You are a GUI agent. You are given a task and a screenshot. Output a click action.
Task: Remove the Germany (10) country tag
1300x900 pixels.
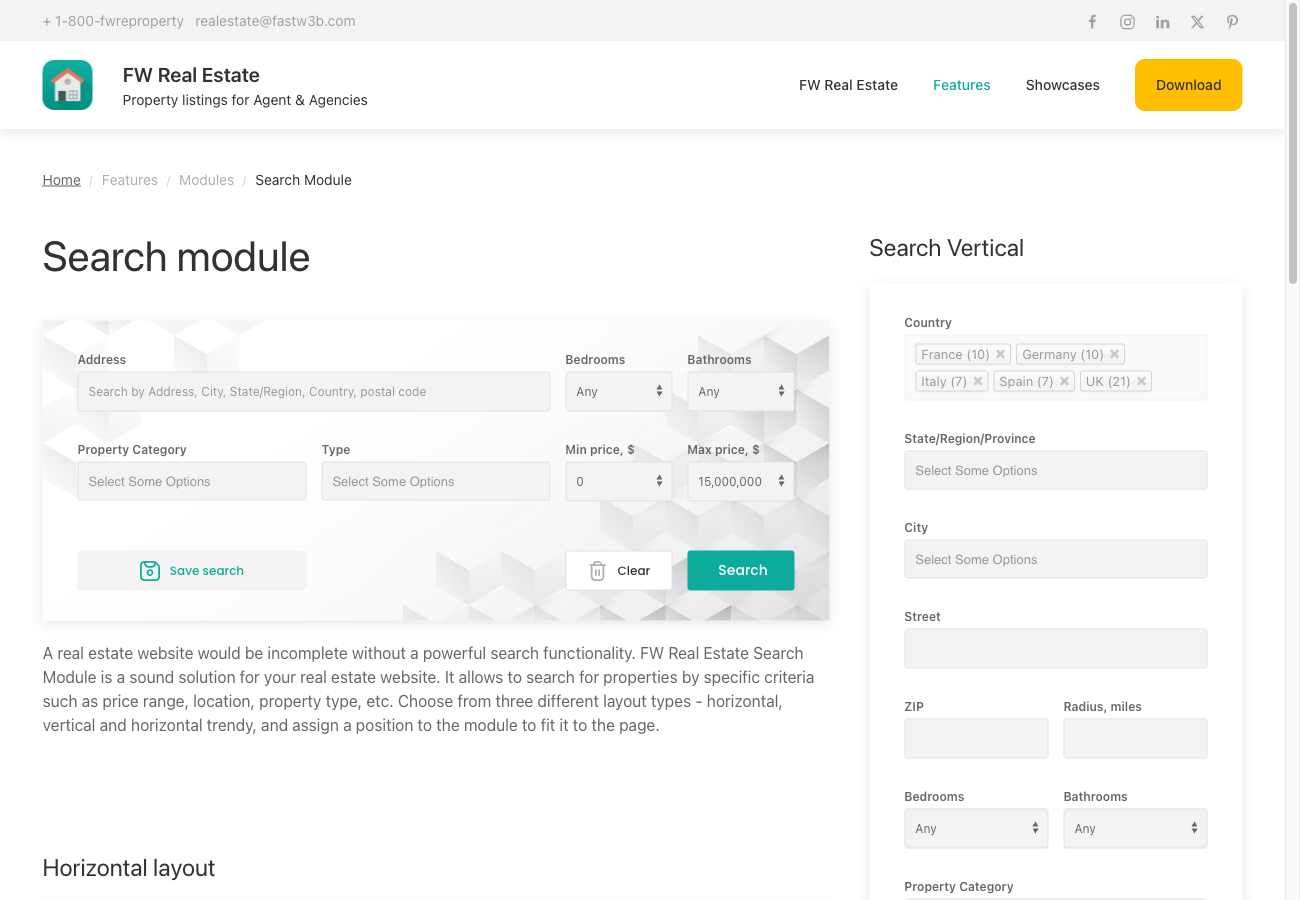1114,354
